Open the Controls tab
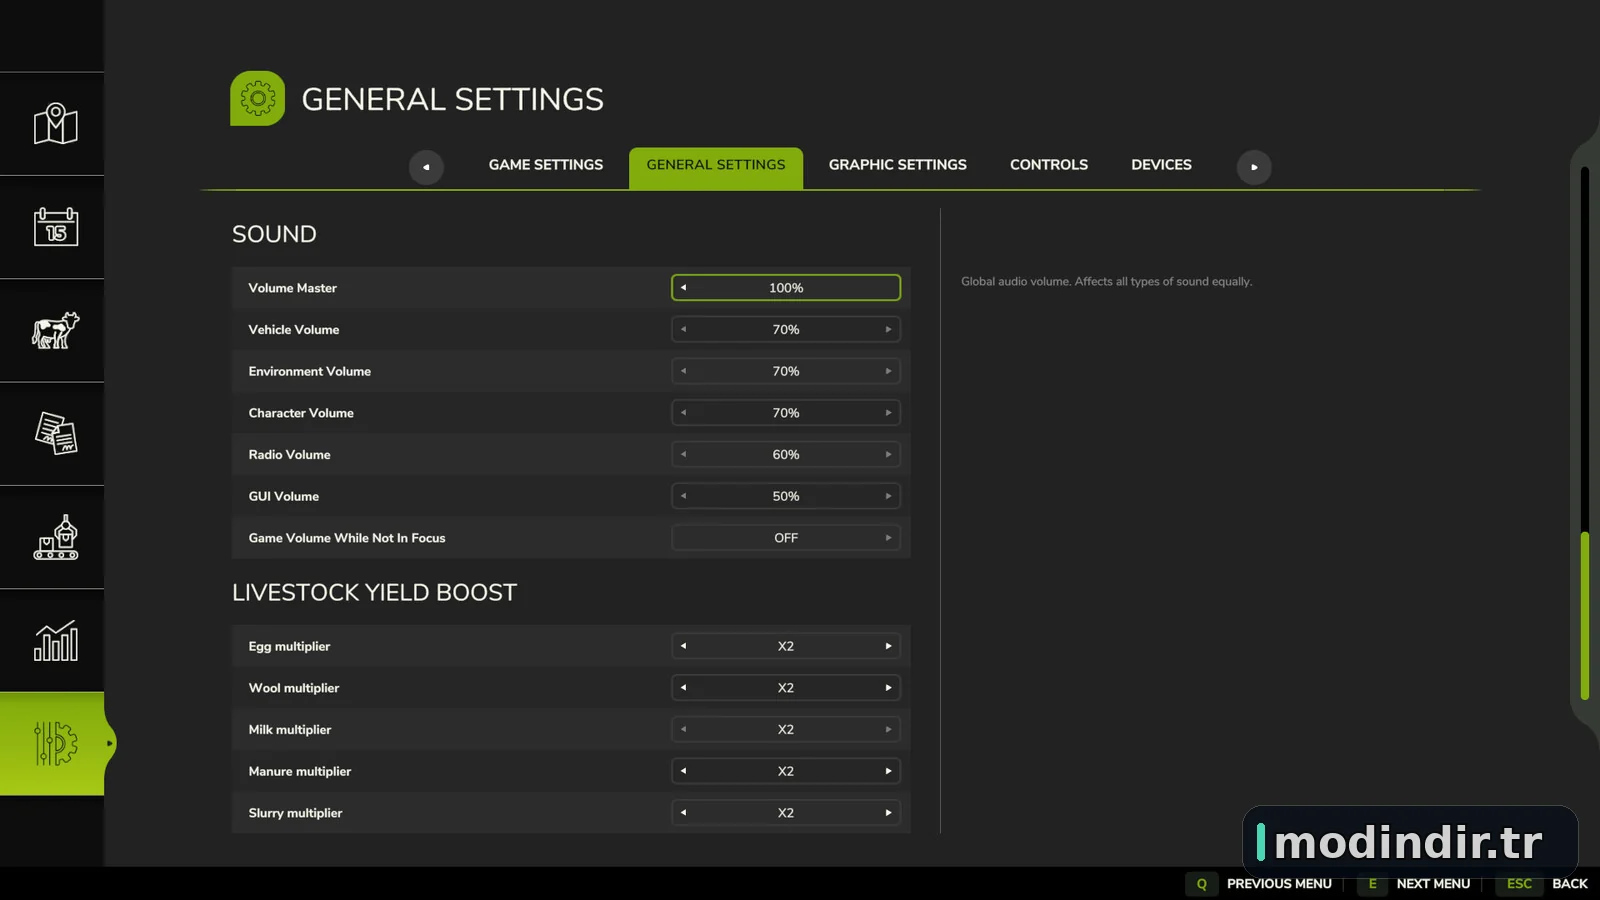Image resolution: width=1600 pixels, height=900 pixels. [1049, 165]
